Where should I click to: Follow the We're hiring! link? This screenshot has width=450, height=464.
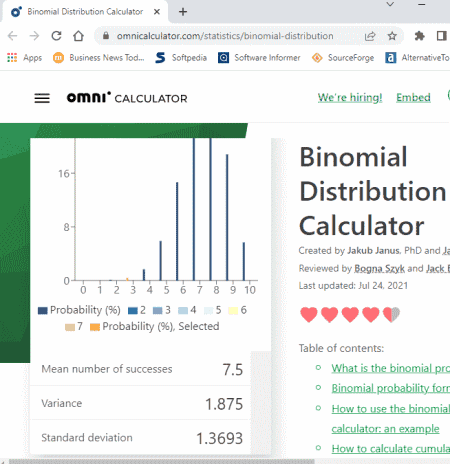coord(350,97)
